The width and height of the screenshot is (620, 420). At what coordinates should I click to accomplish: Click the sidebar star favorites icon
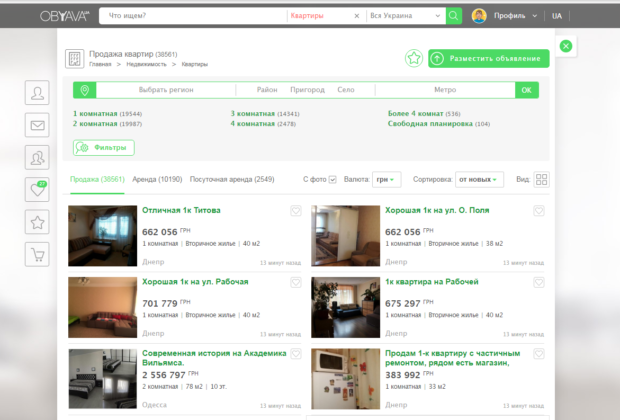38,222
